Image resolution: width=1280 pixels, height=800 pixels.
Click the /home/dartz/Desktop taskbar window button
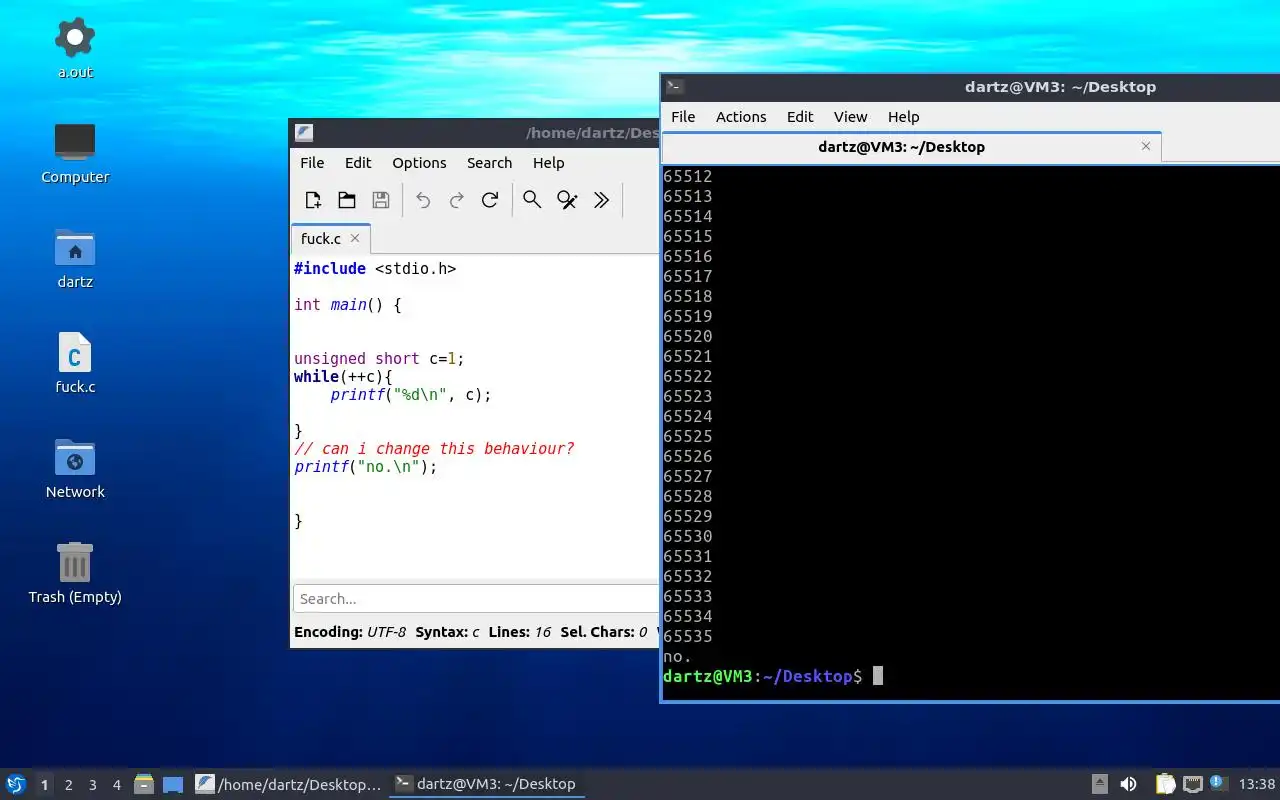coord(289,784)
